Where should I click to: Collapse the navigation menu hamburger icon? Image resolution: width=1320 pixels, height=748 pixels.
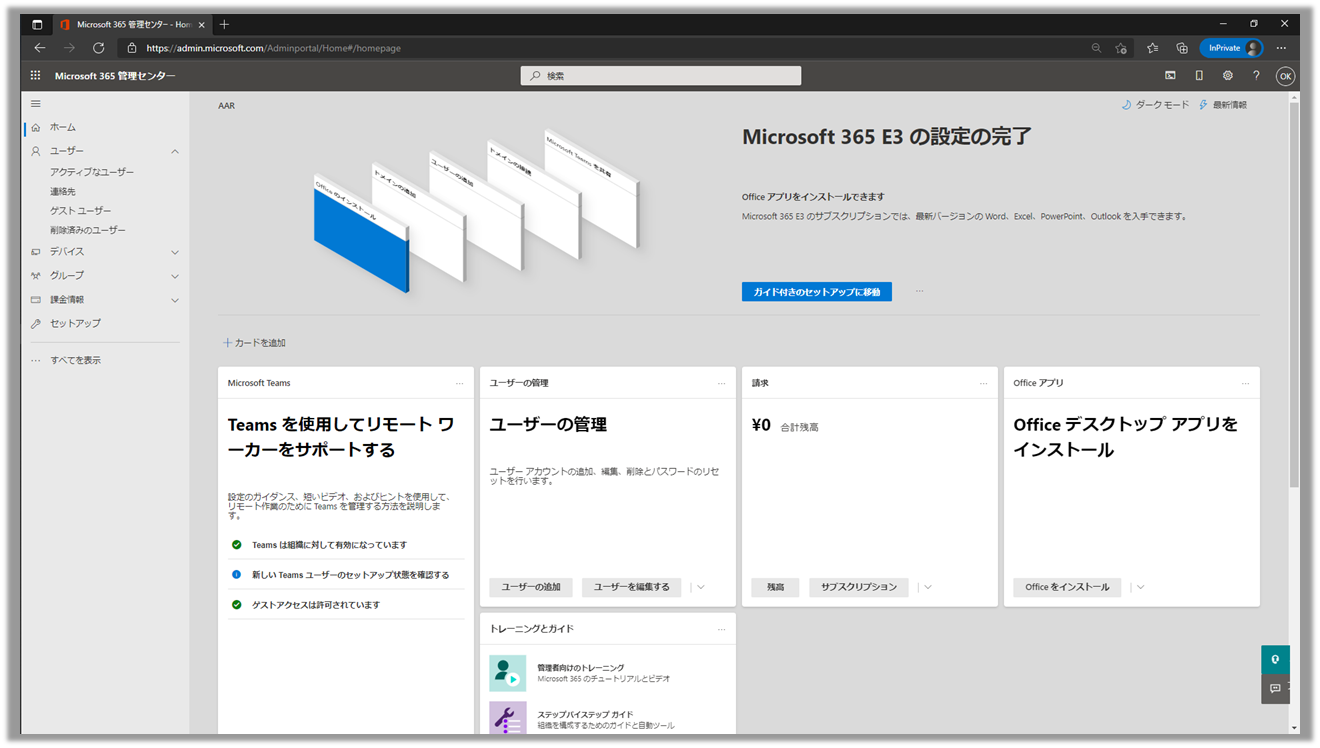[36, 104]
